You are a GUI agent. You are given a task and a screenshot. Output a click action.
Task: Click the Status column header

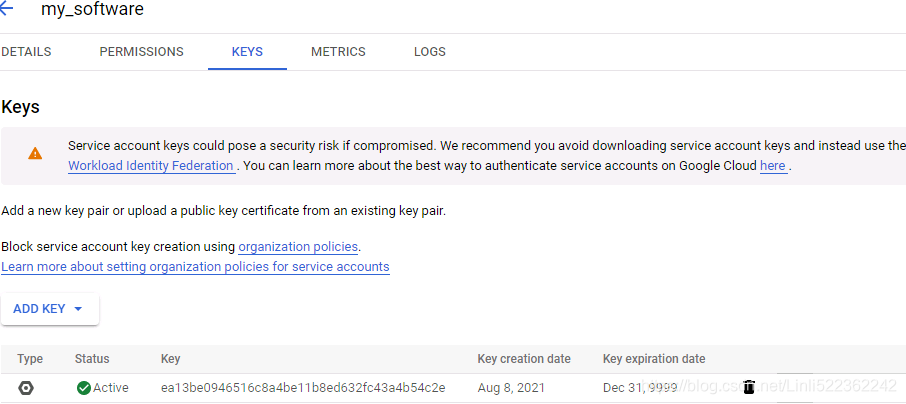coord(92,359)
